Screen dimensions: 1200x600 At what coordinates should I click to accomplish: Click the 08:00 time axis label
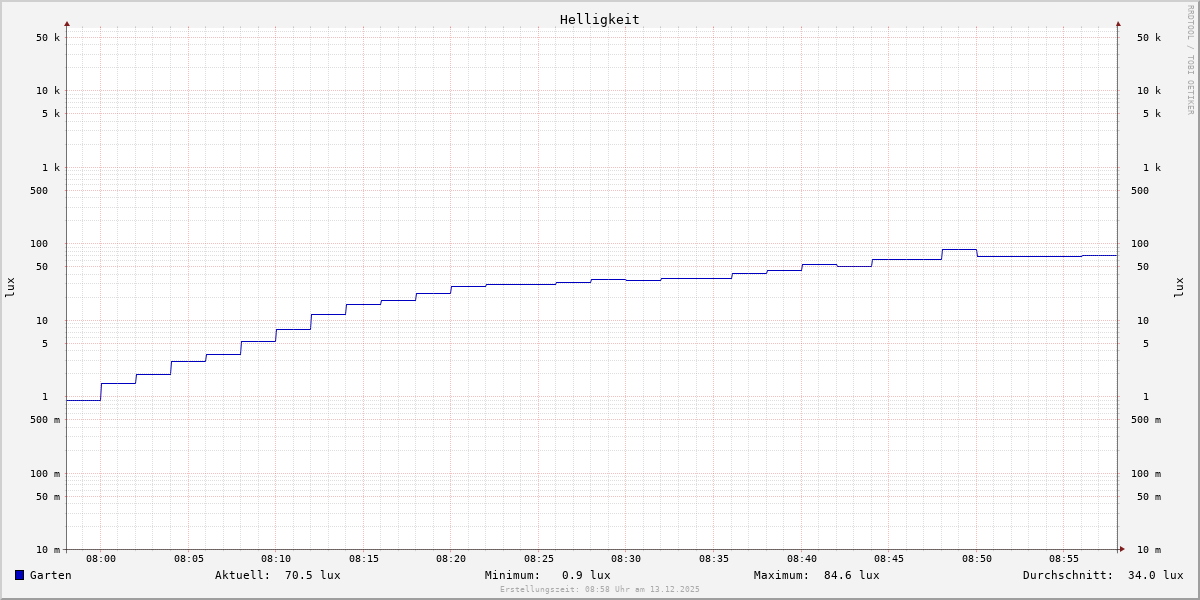click(x=101, y=559)
